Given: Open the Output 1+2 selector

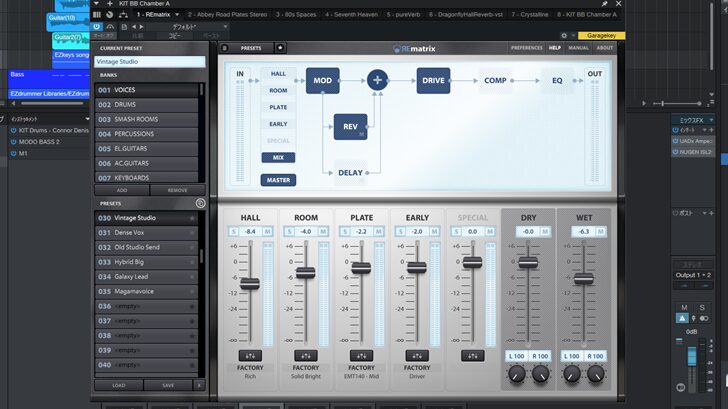Looking at the screenshot, I should [x=693, y=275].
